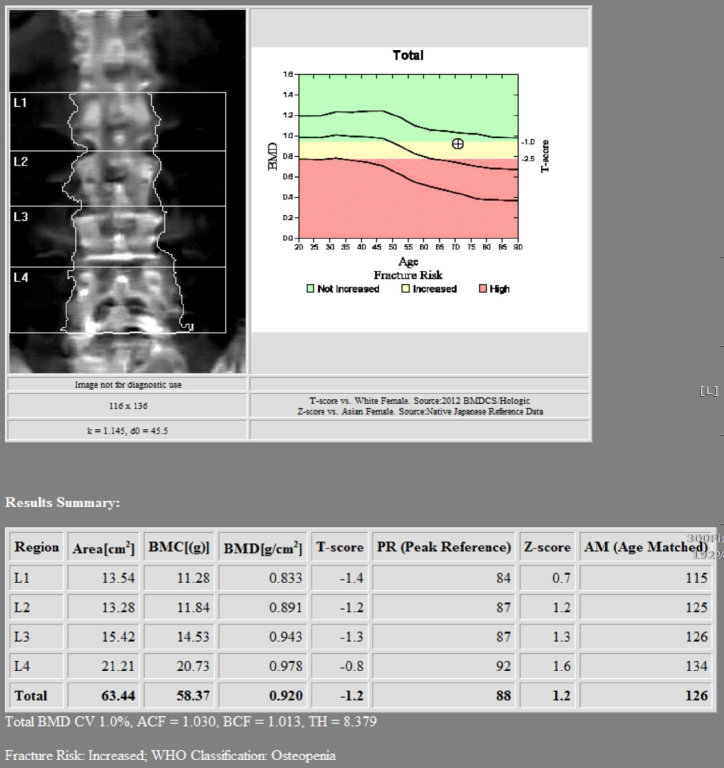Image resolution: width=724 pixels, height=768 pixels.
Task: Click the Region column header
Action: tap(36, 548)
